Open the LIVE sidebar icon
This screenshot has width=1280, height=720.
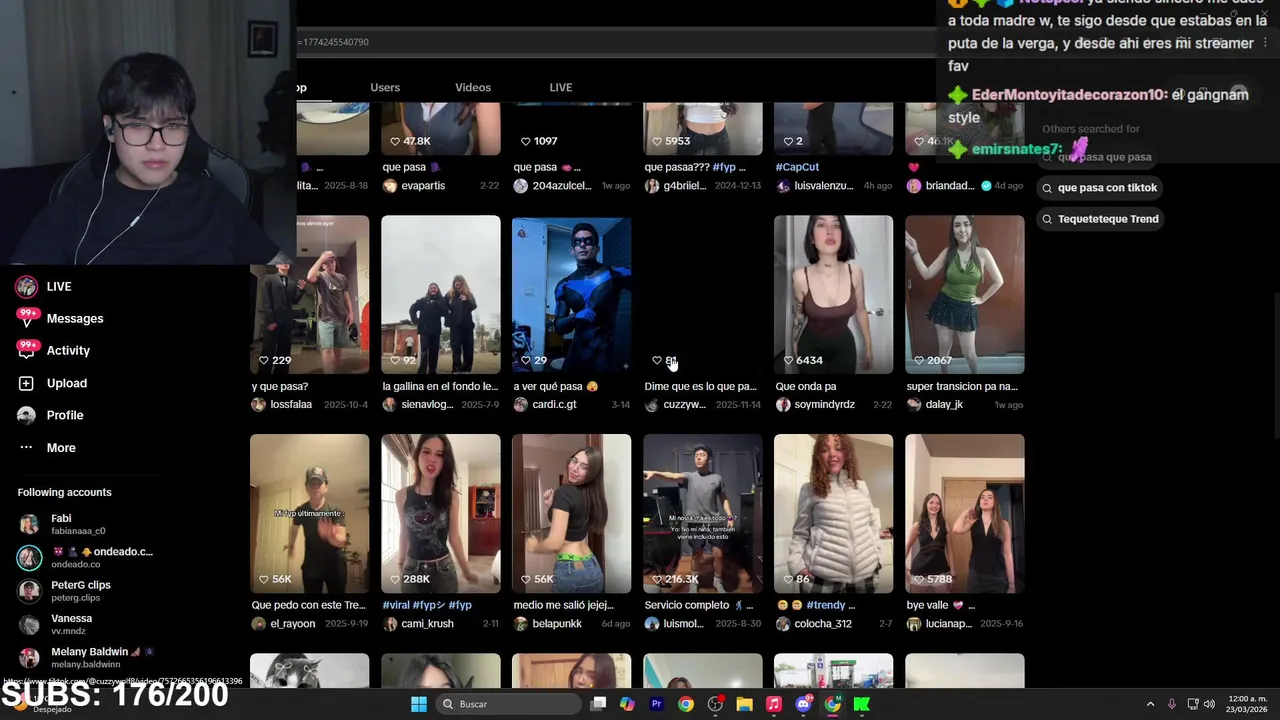click(27, 287)
